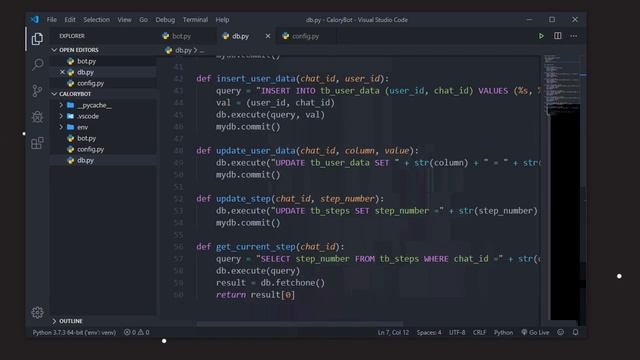The height and width of the screenshot is (360, 640).
Task: Open the editor More Actions menu
Action: coord(573,36)
